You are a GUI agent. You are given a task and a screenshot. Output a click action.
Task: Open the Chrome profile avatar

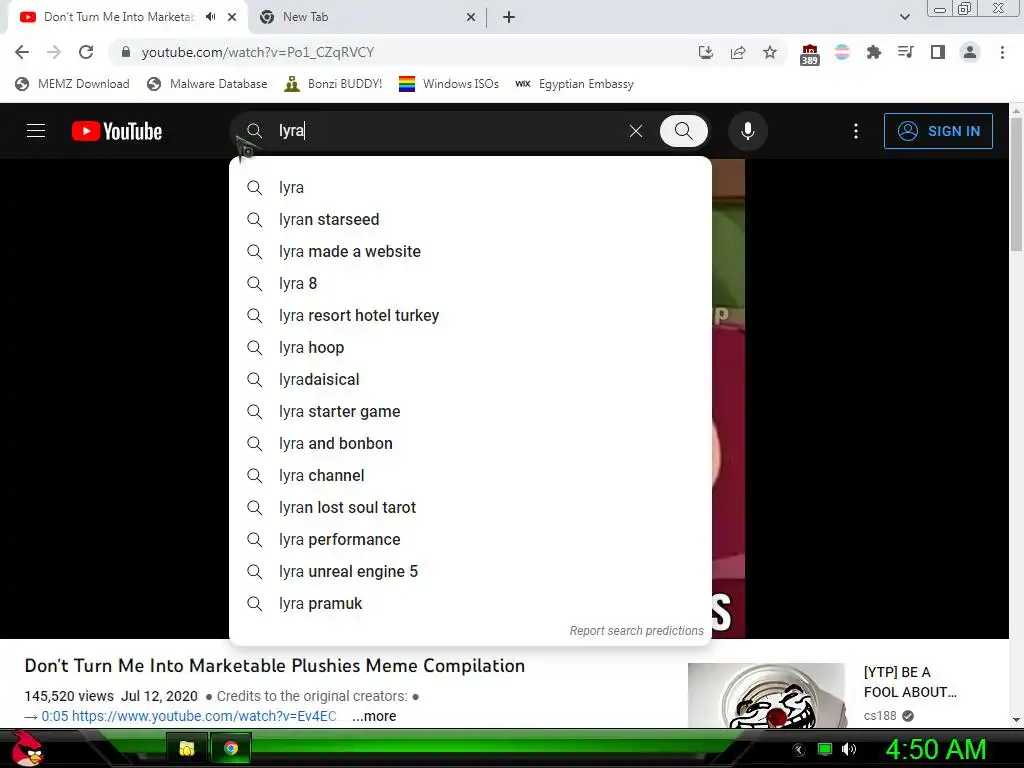(970, 52)
